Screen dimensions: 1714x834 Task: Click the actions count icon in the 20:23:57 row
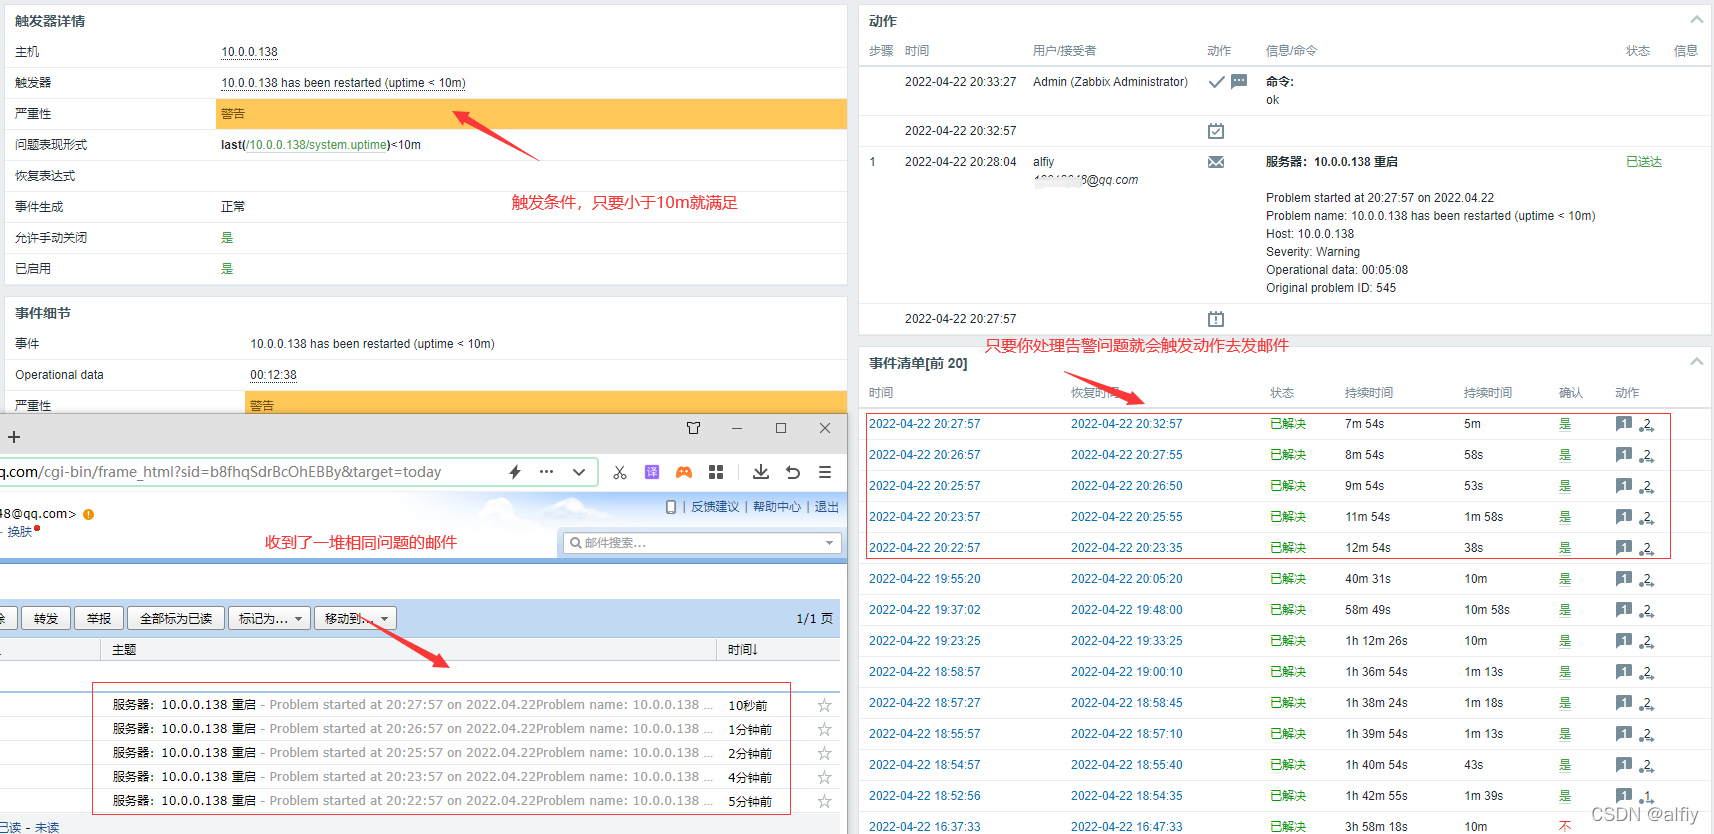tap(1646, 518)
